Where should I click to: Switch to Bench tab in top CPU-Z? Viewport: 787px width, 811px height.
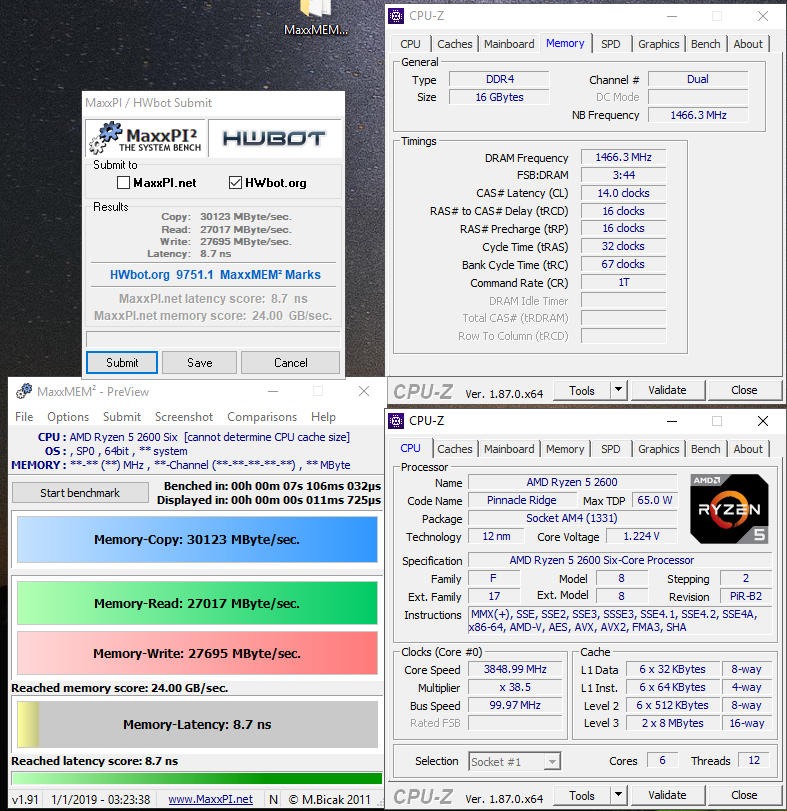coord(705,44)
